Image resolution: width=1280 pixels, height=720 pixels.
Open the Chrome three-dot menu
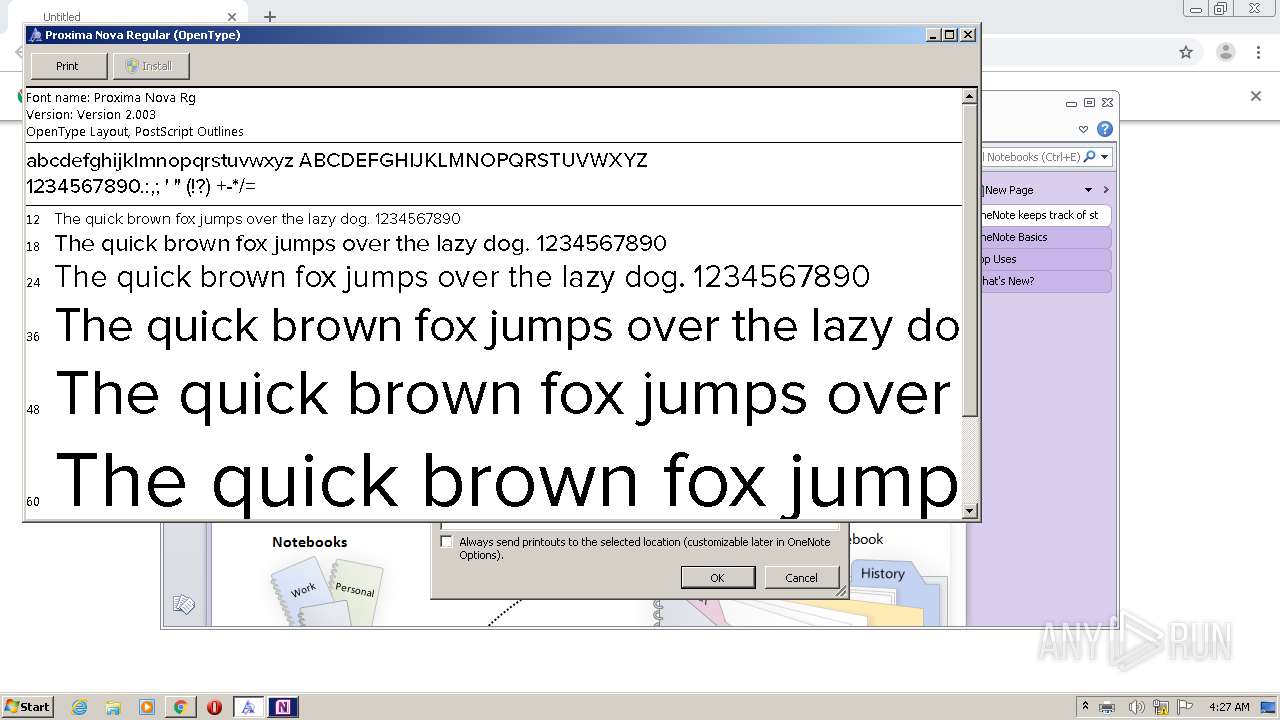click(1257, 52)
